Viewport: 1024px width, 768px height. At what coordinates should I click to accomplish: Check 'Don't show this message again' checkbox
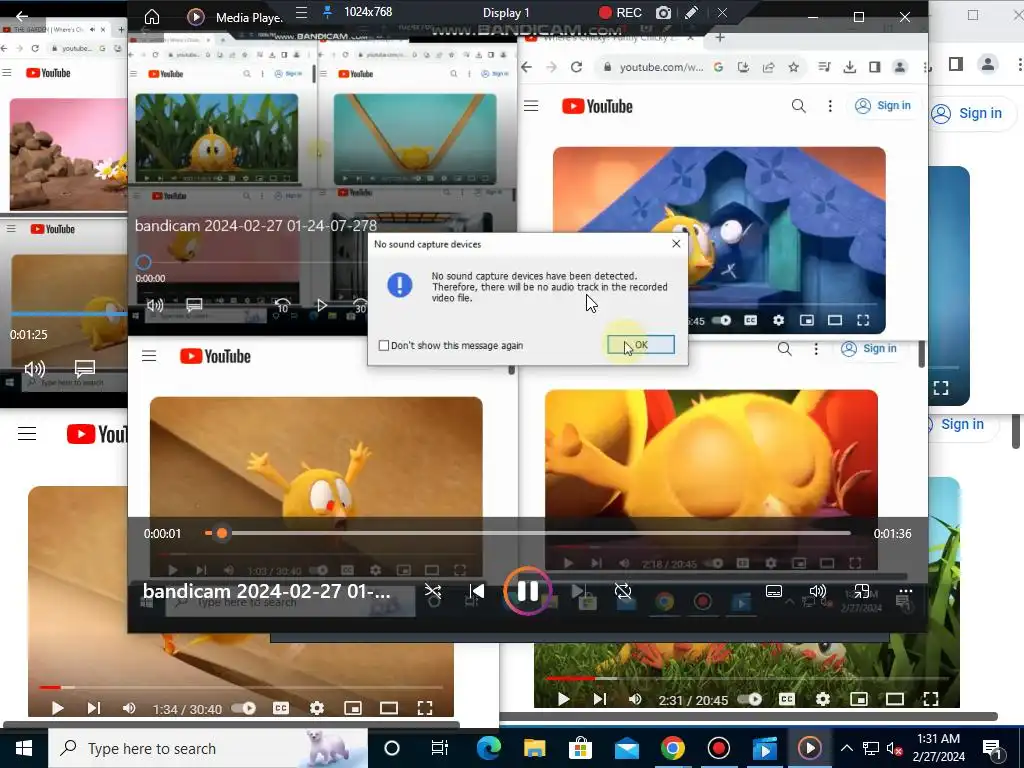coord(384,345)
